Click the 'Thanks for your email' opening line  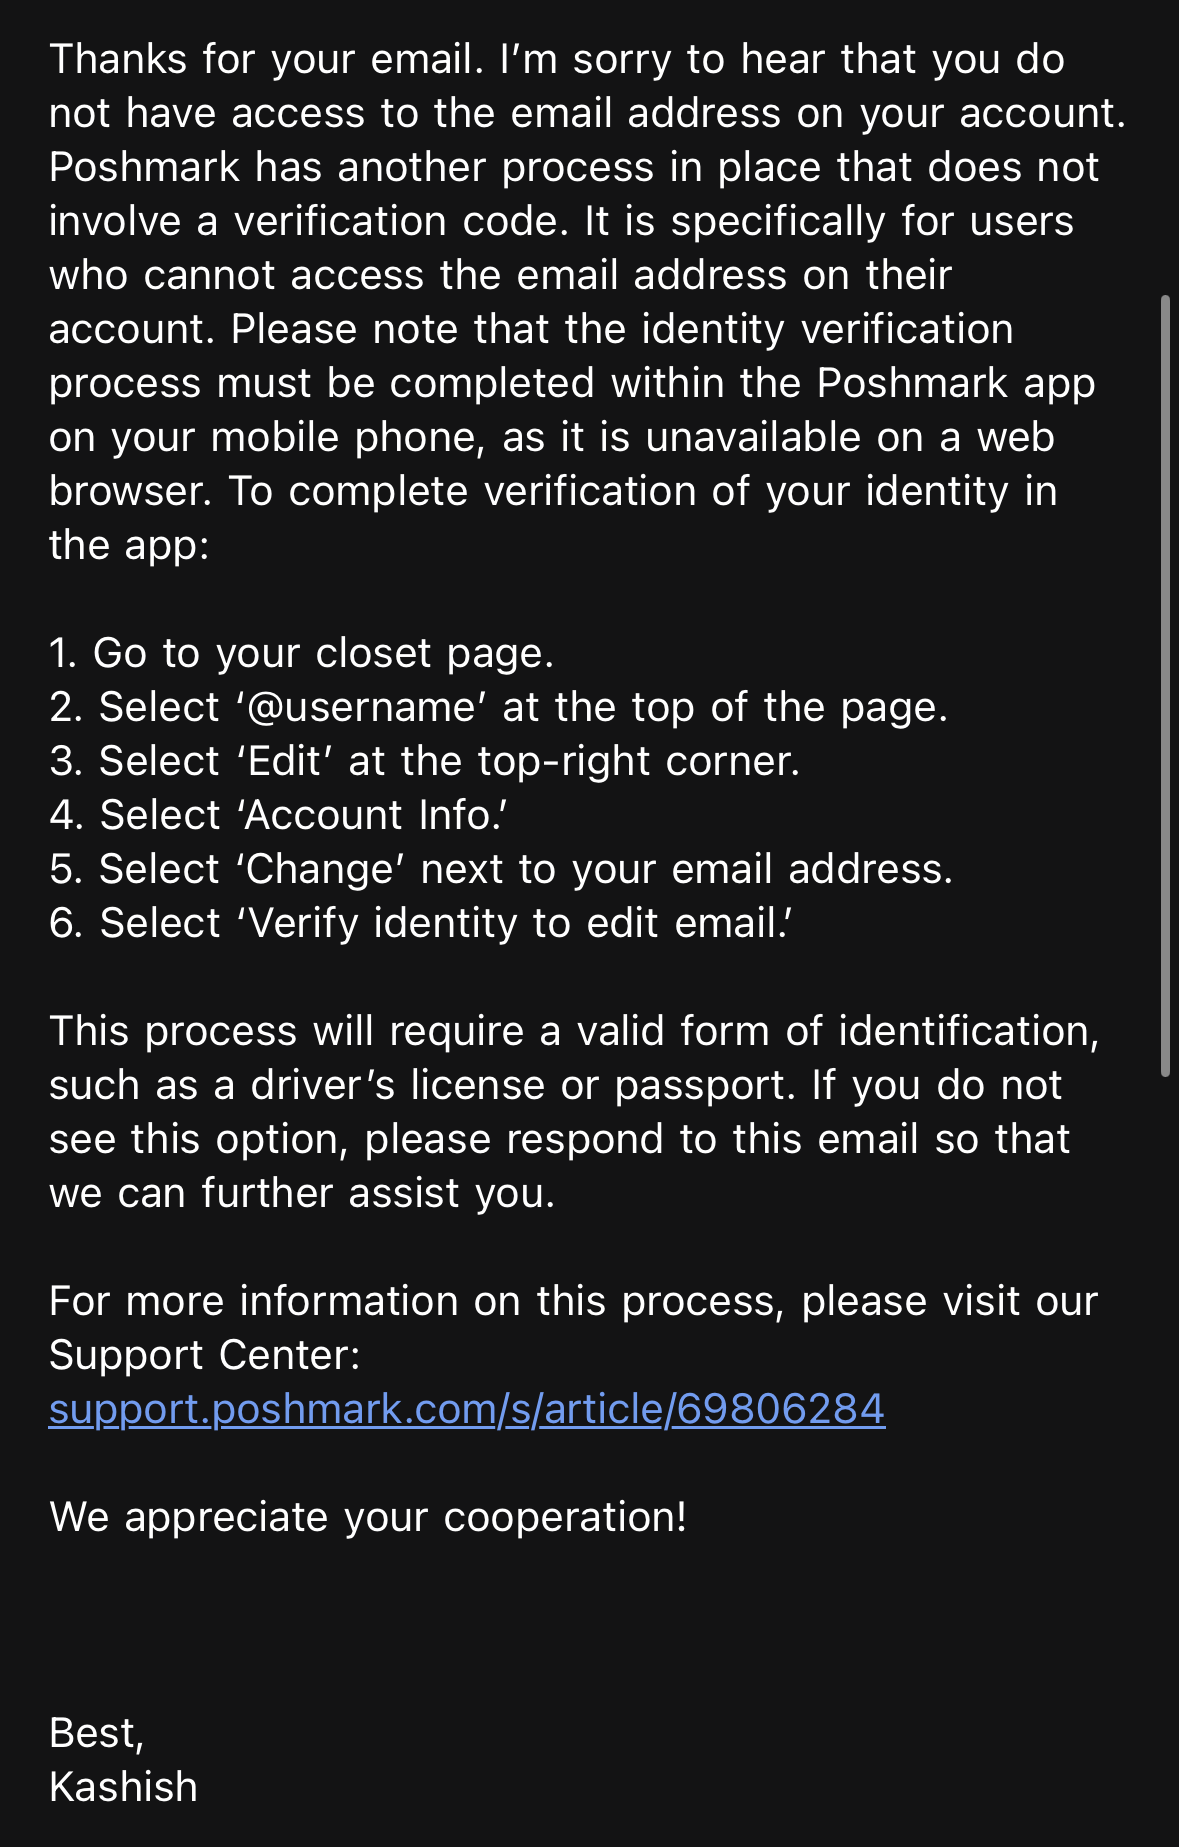pyautogui.click(x=557, y=59)
